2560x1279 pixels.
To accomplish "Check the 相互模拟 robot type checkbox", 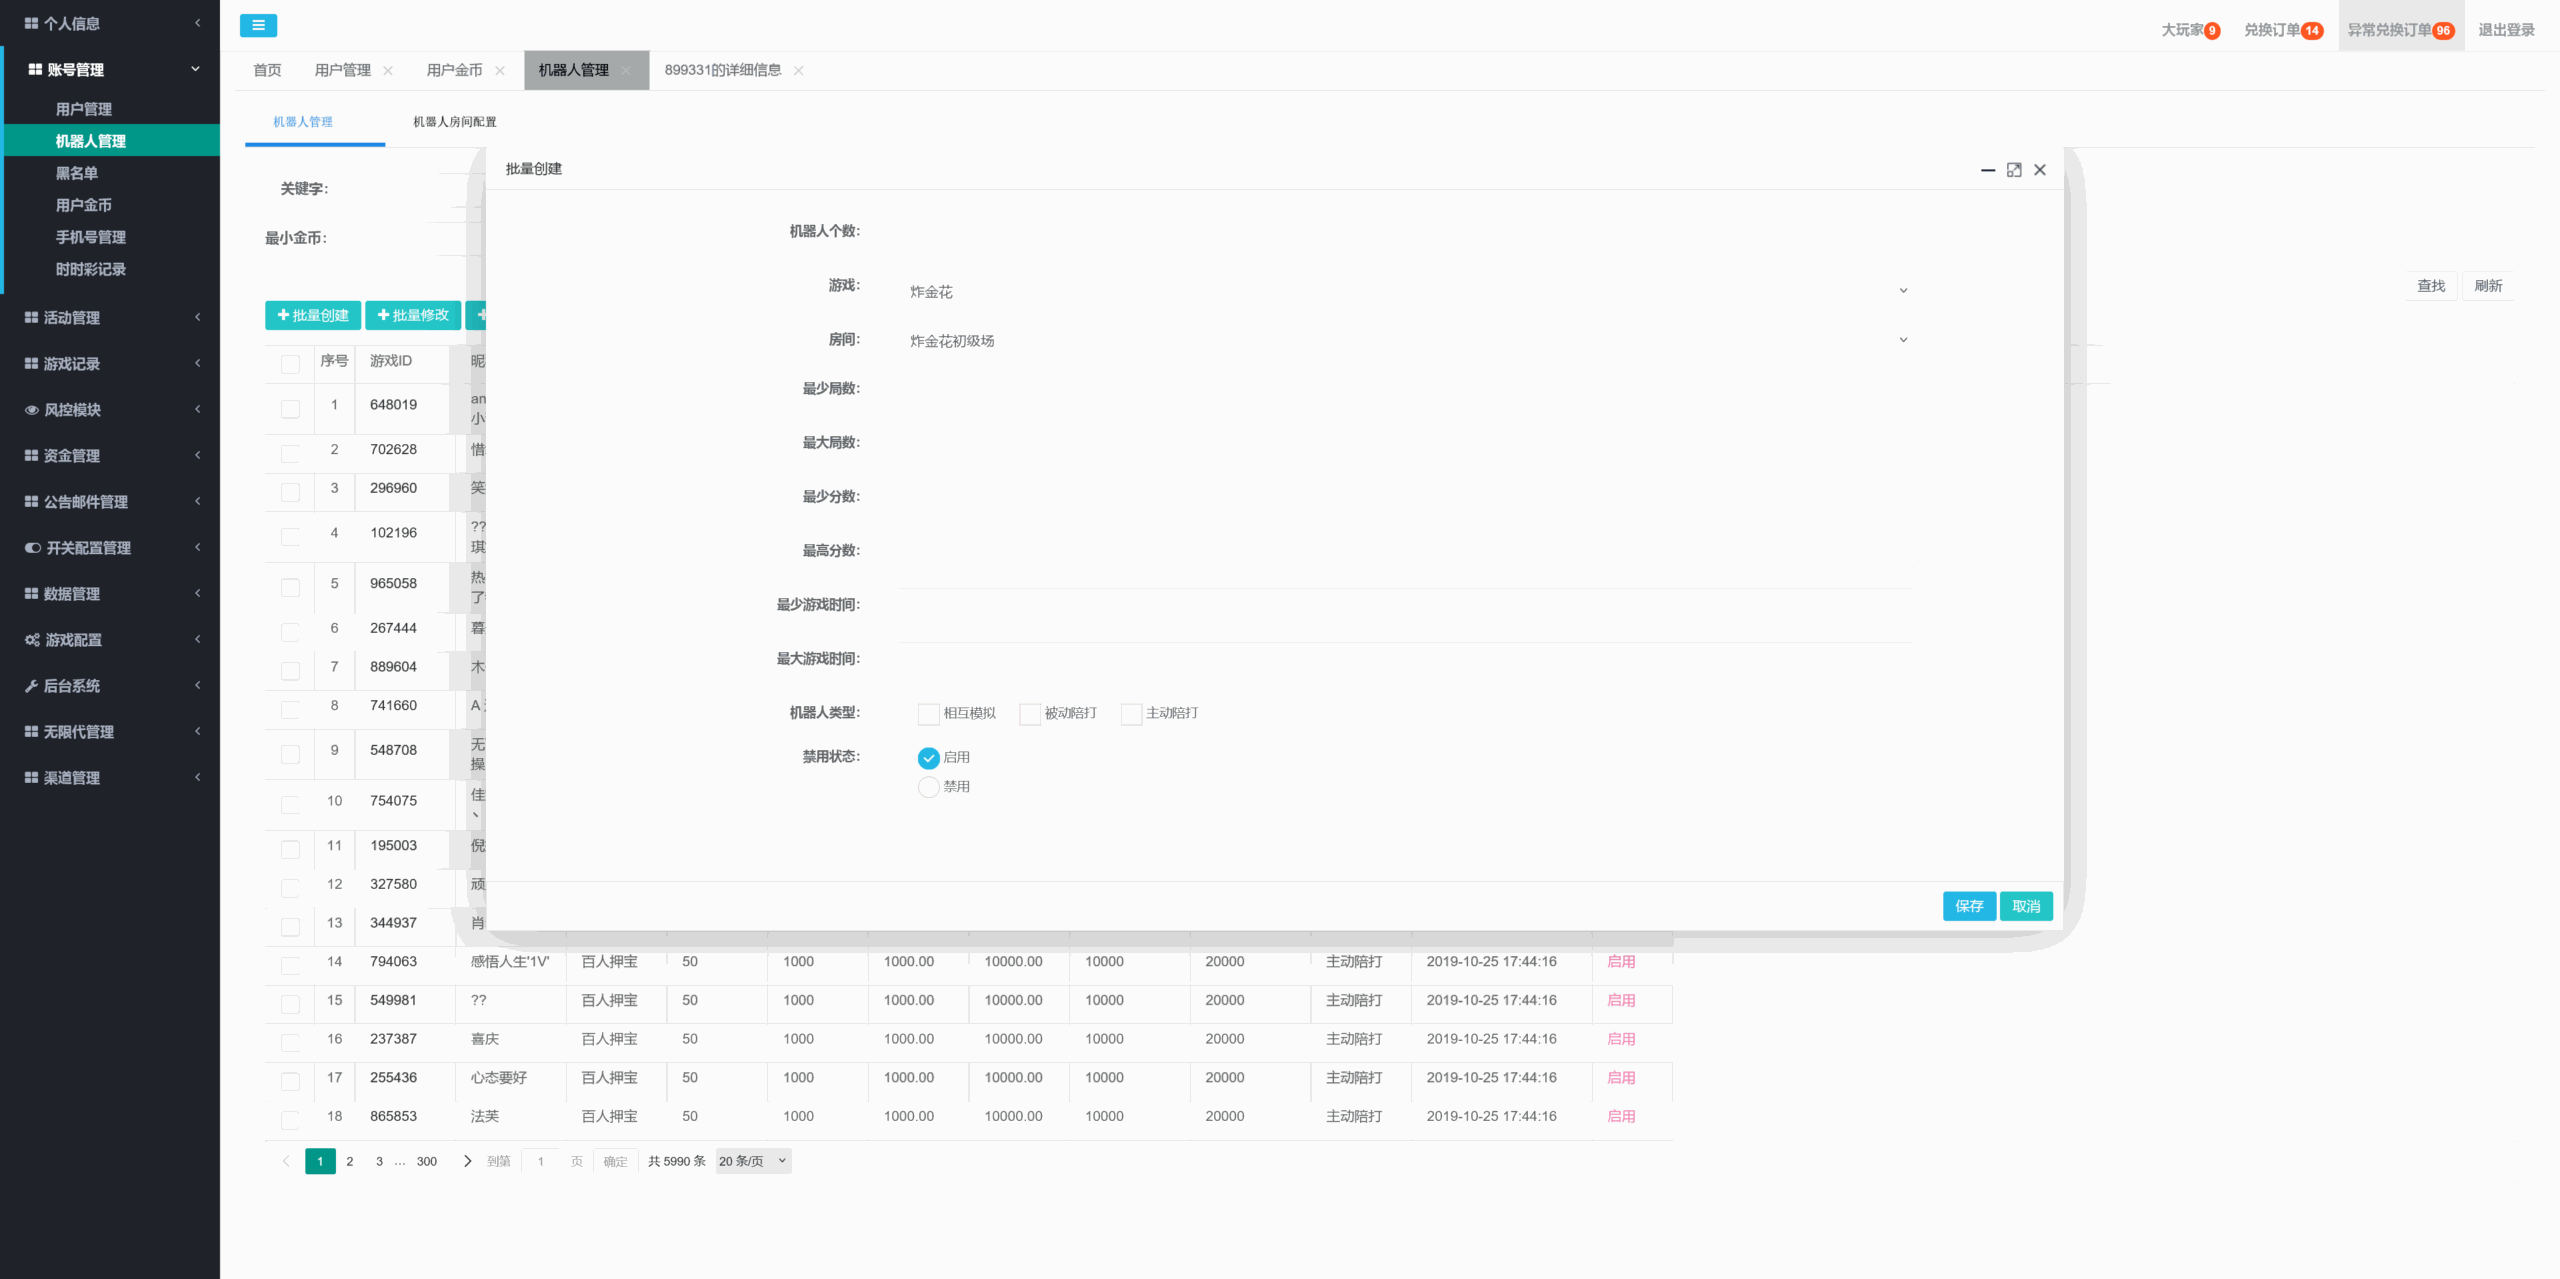I will coord(928,714).
